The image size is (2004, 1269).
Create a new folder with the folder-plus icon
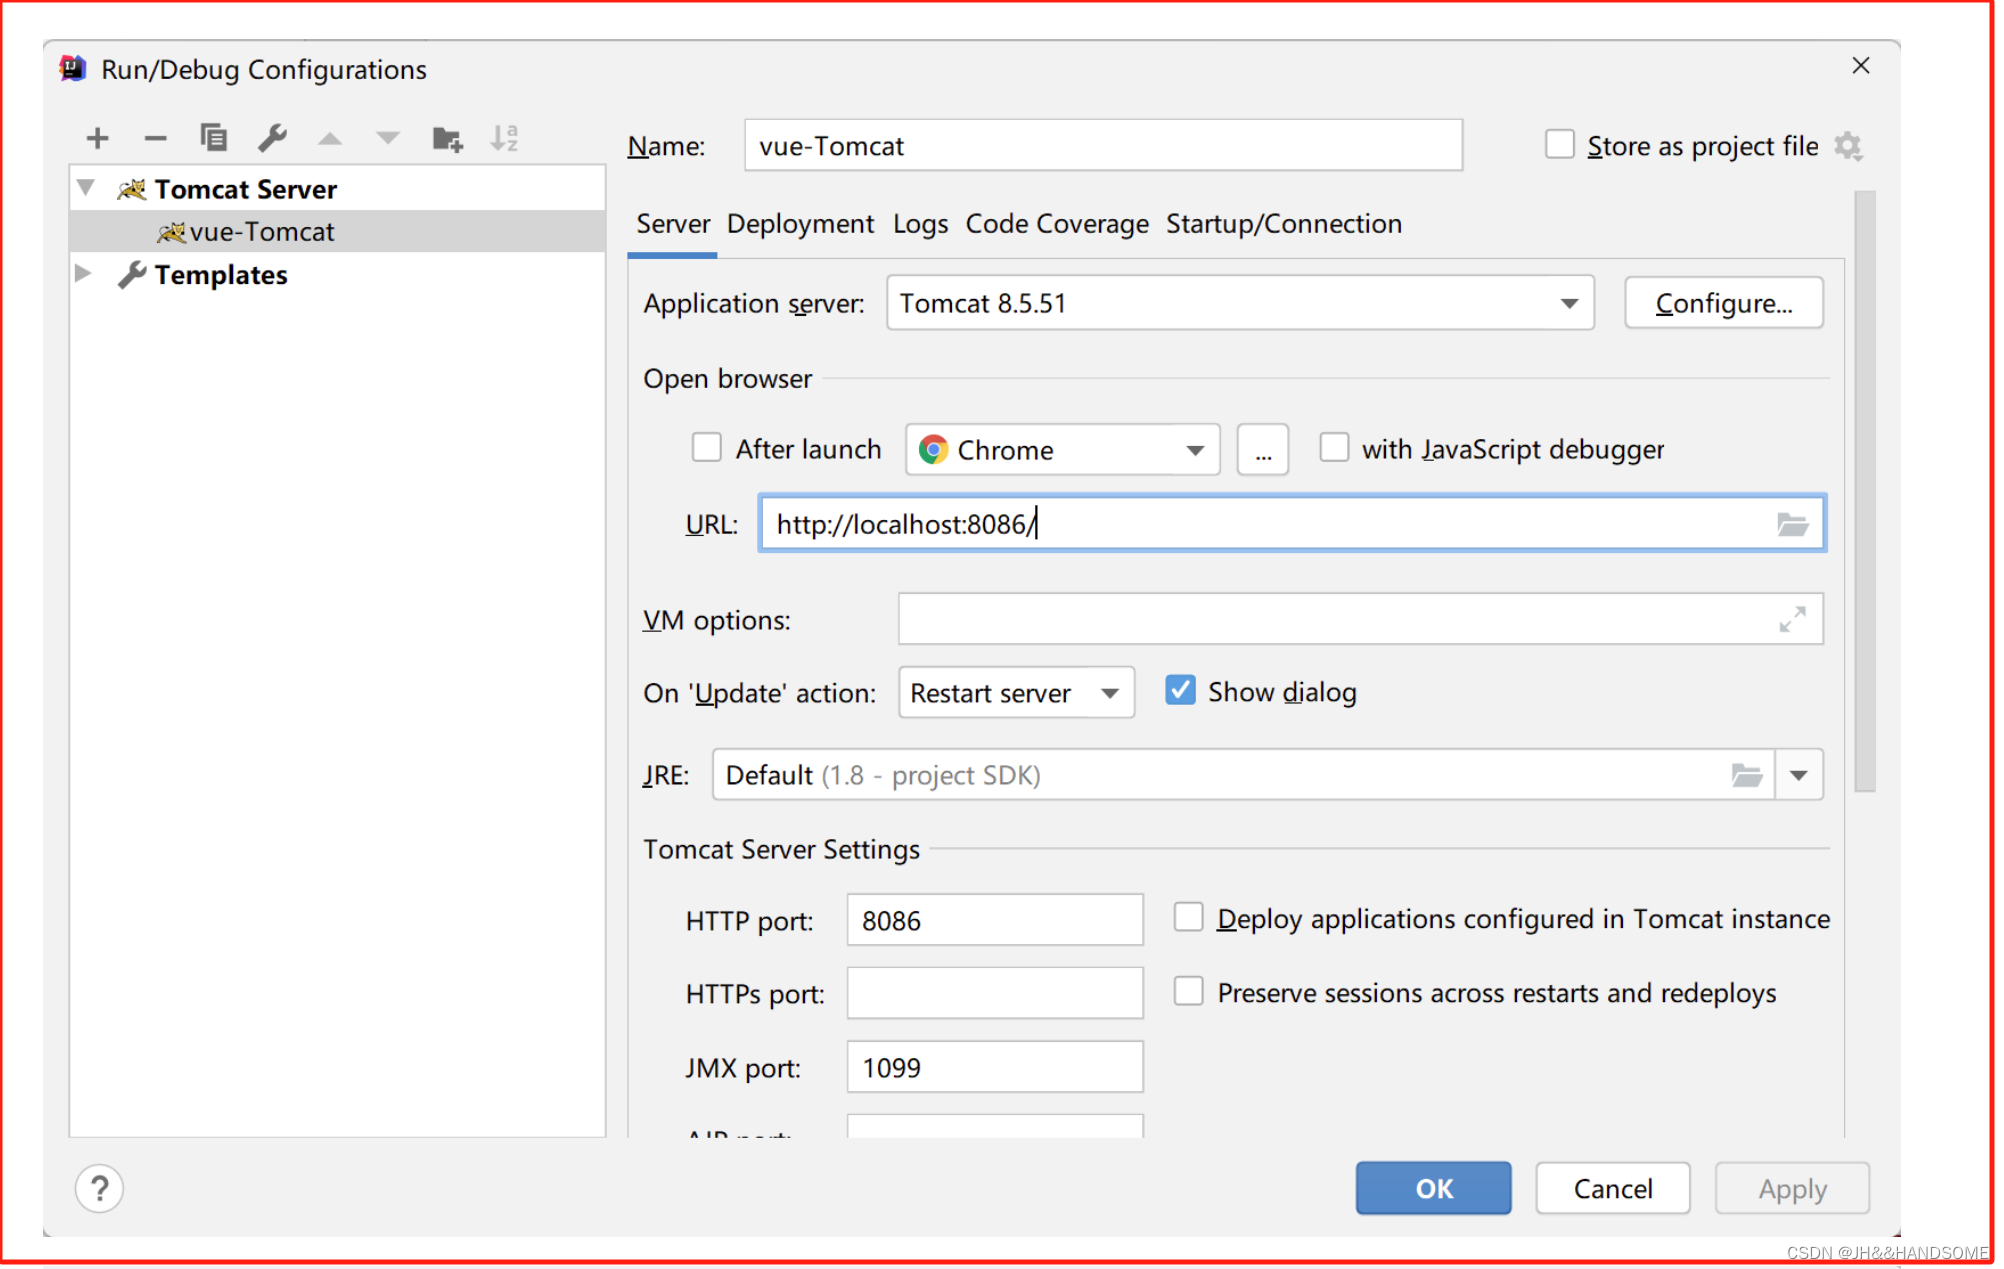(447, 139)
